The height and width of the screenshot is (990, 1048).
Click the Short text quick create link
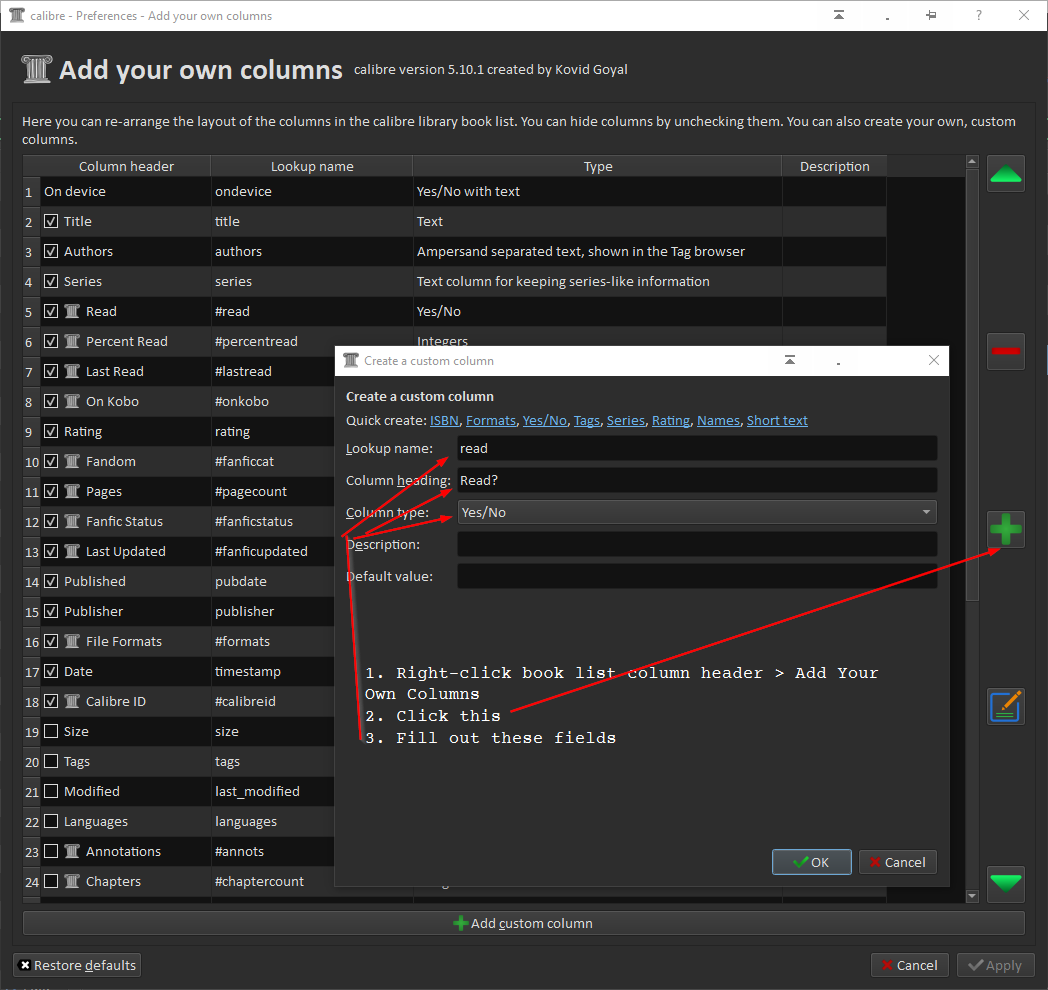tap(777, 420)
